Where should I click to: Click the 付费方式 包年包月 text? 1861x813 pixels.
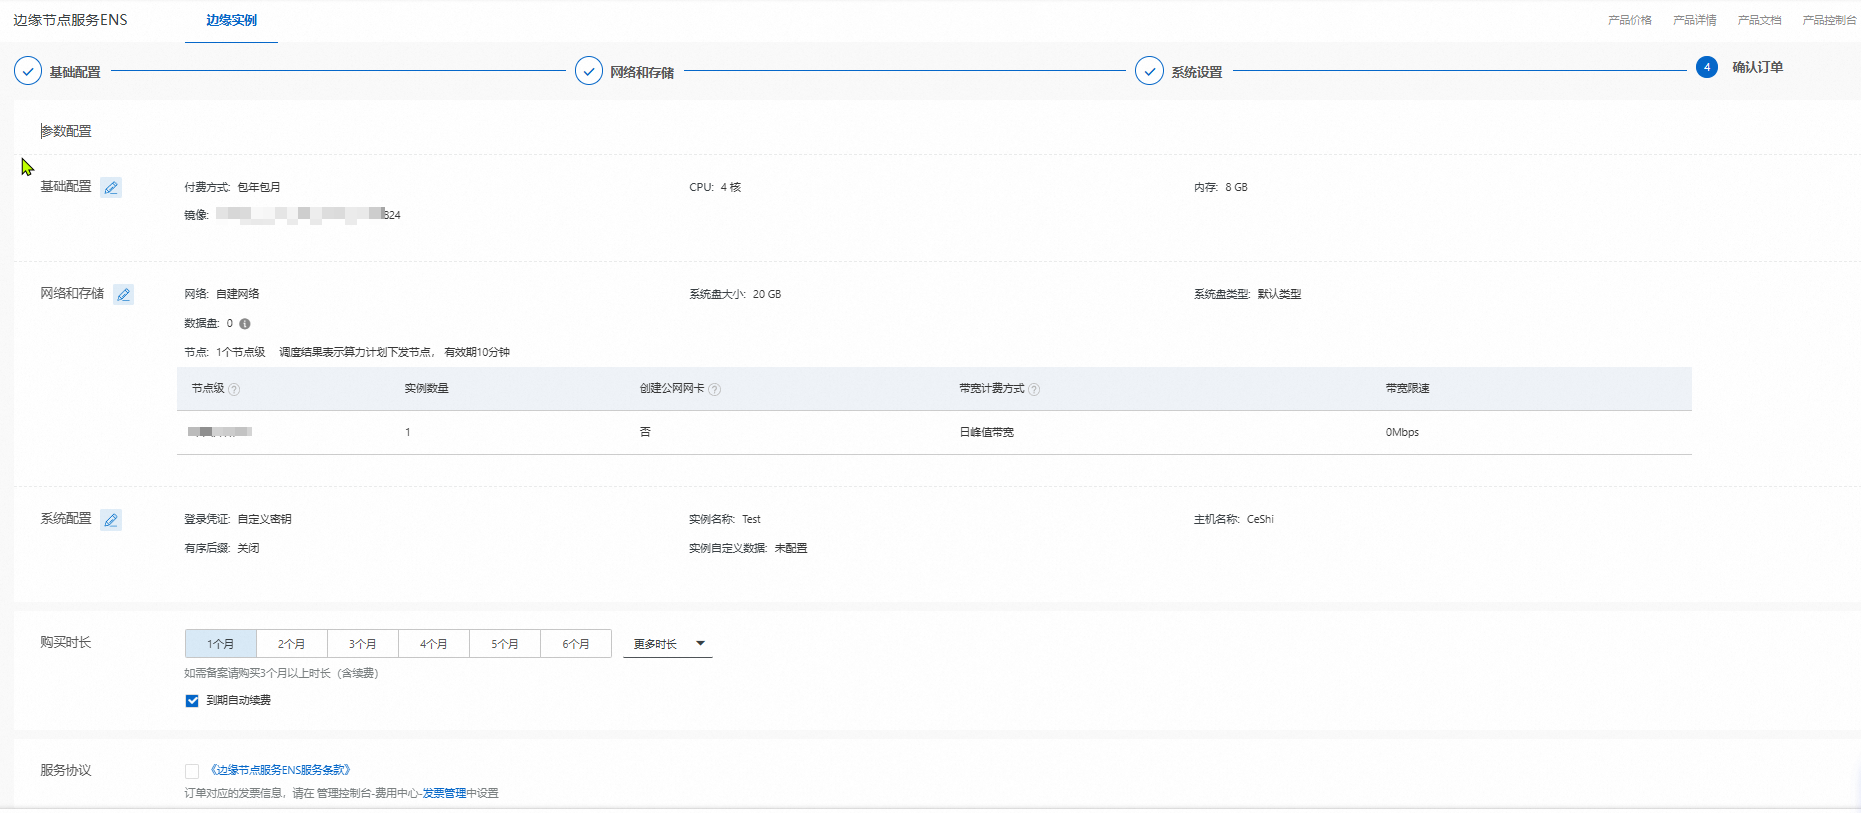click(x=233, y=187)
